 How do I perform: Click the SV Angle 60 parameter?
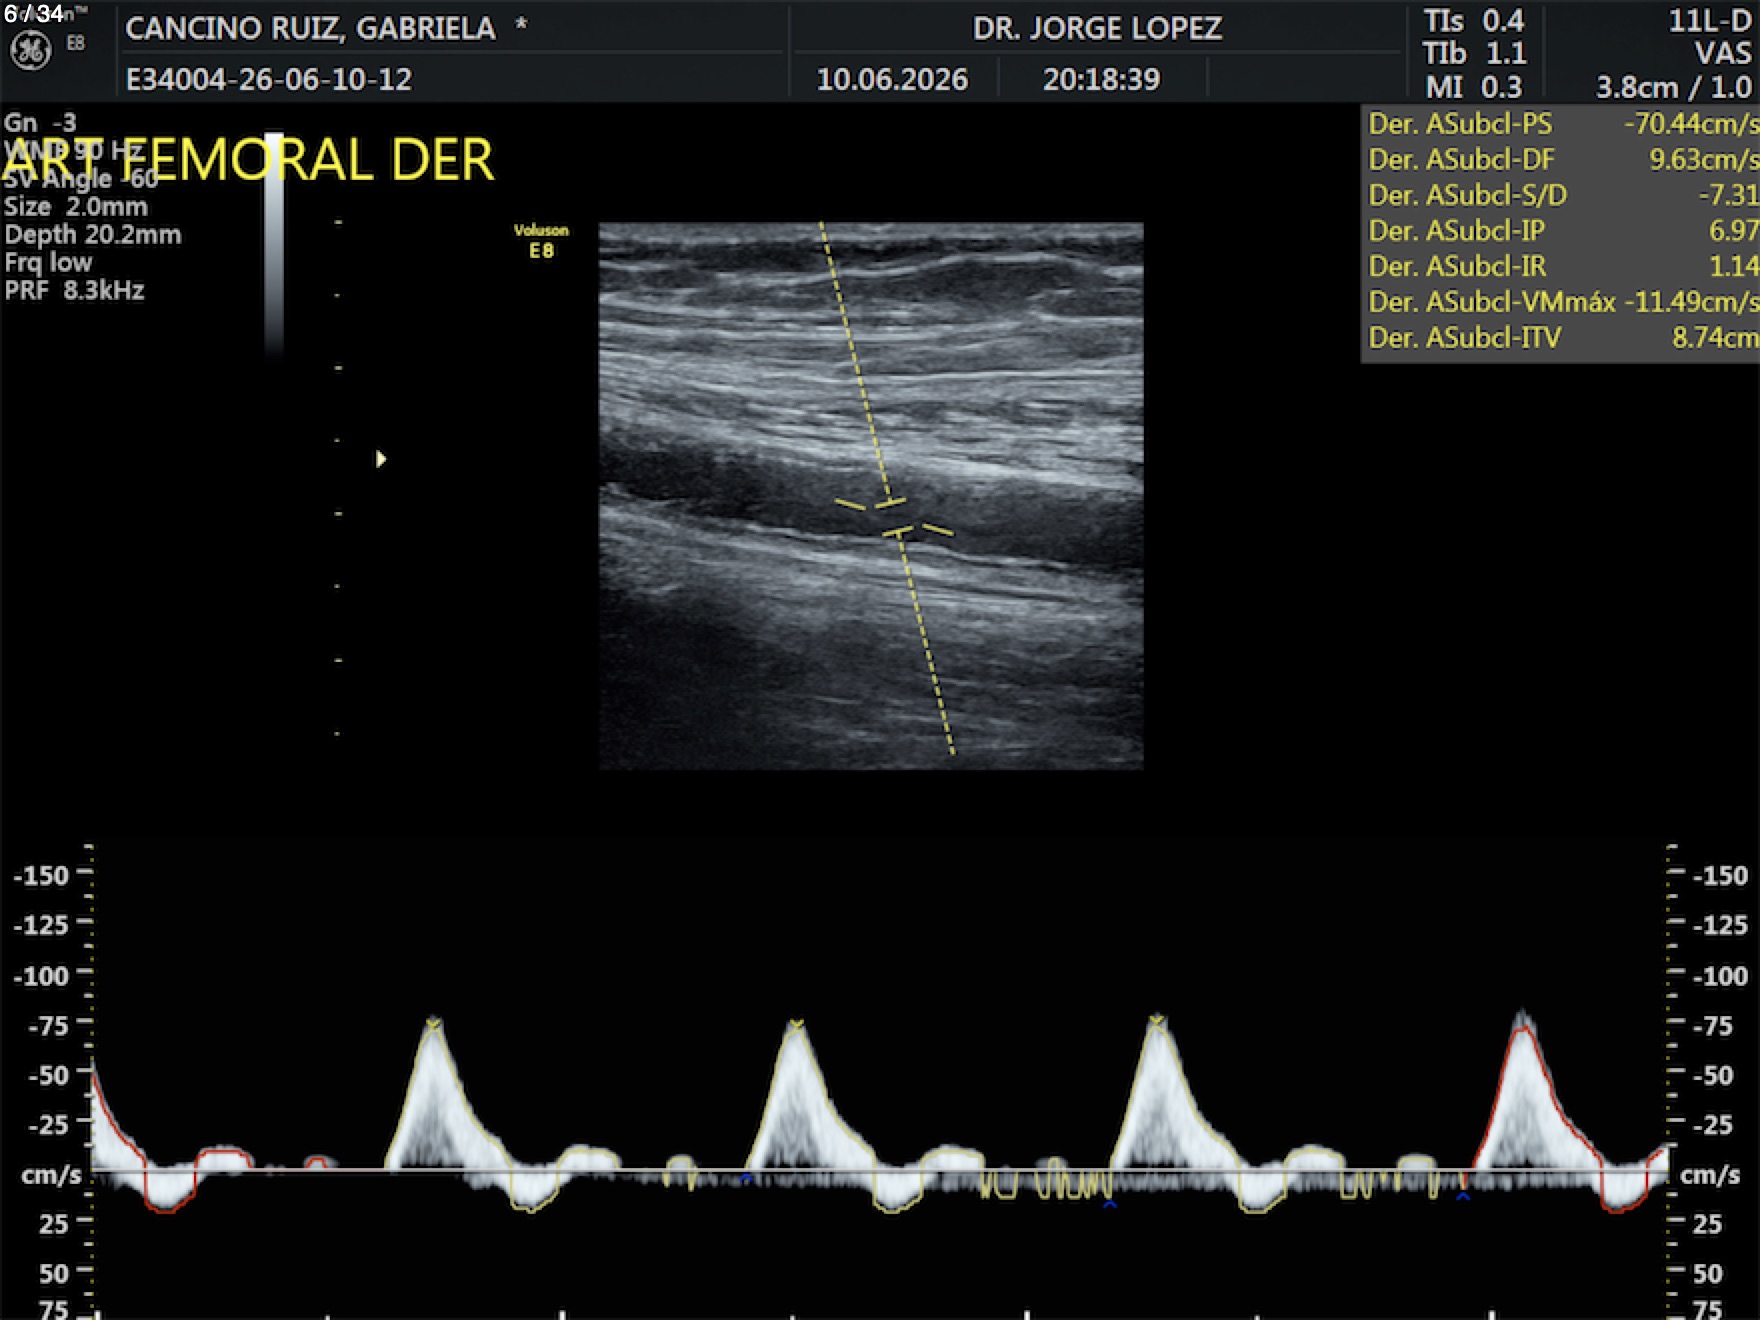pyautogui.click(x=81, y=179)
